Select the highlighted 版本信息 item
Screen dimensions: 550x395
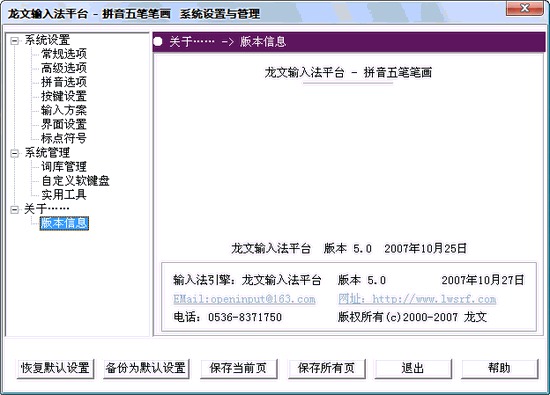pyautogui.click(x=64, y=223)
